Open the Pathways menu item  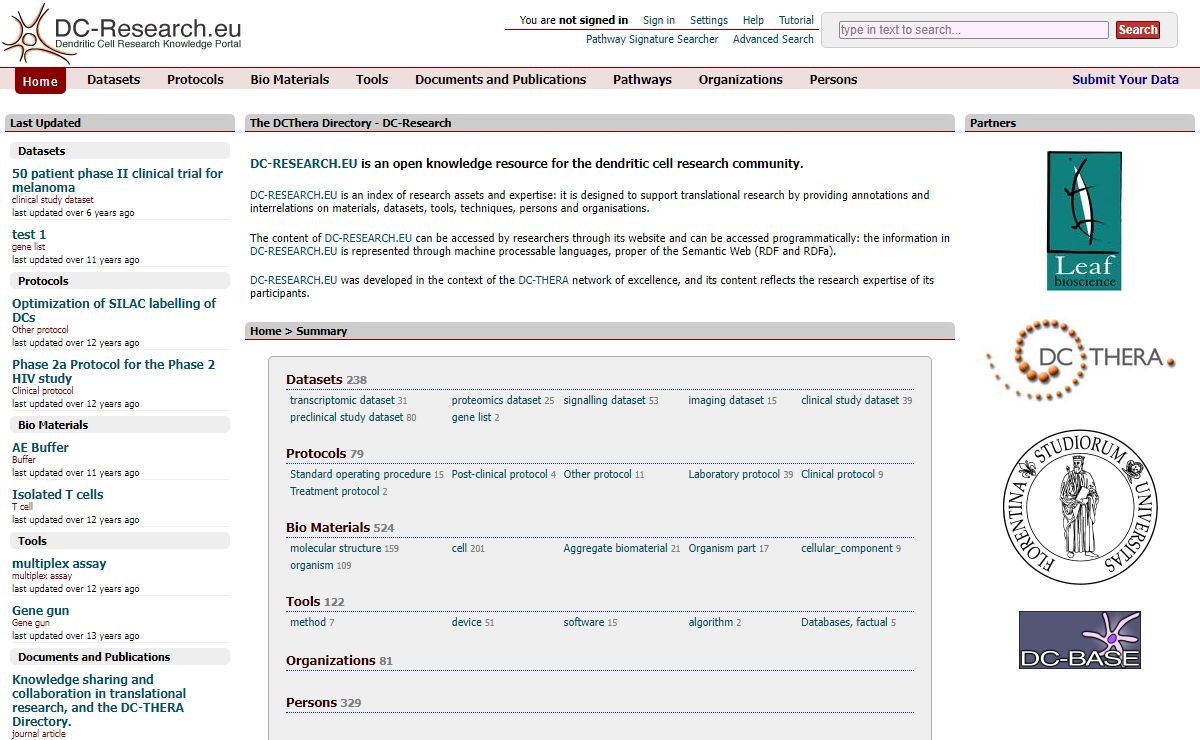642,80
